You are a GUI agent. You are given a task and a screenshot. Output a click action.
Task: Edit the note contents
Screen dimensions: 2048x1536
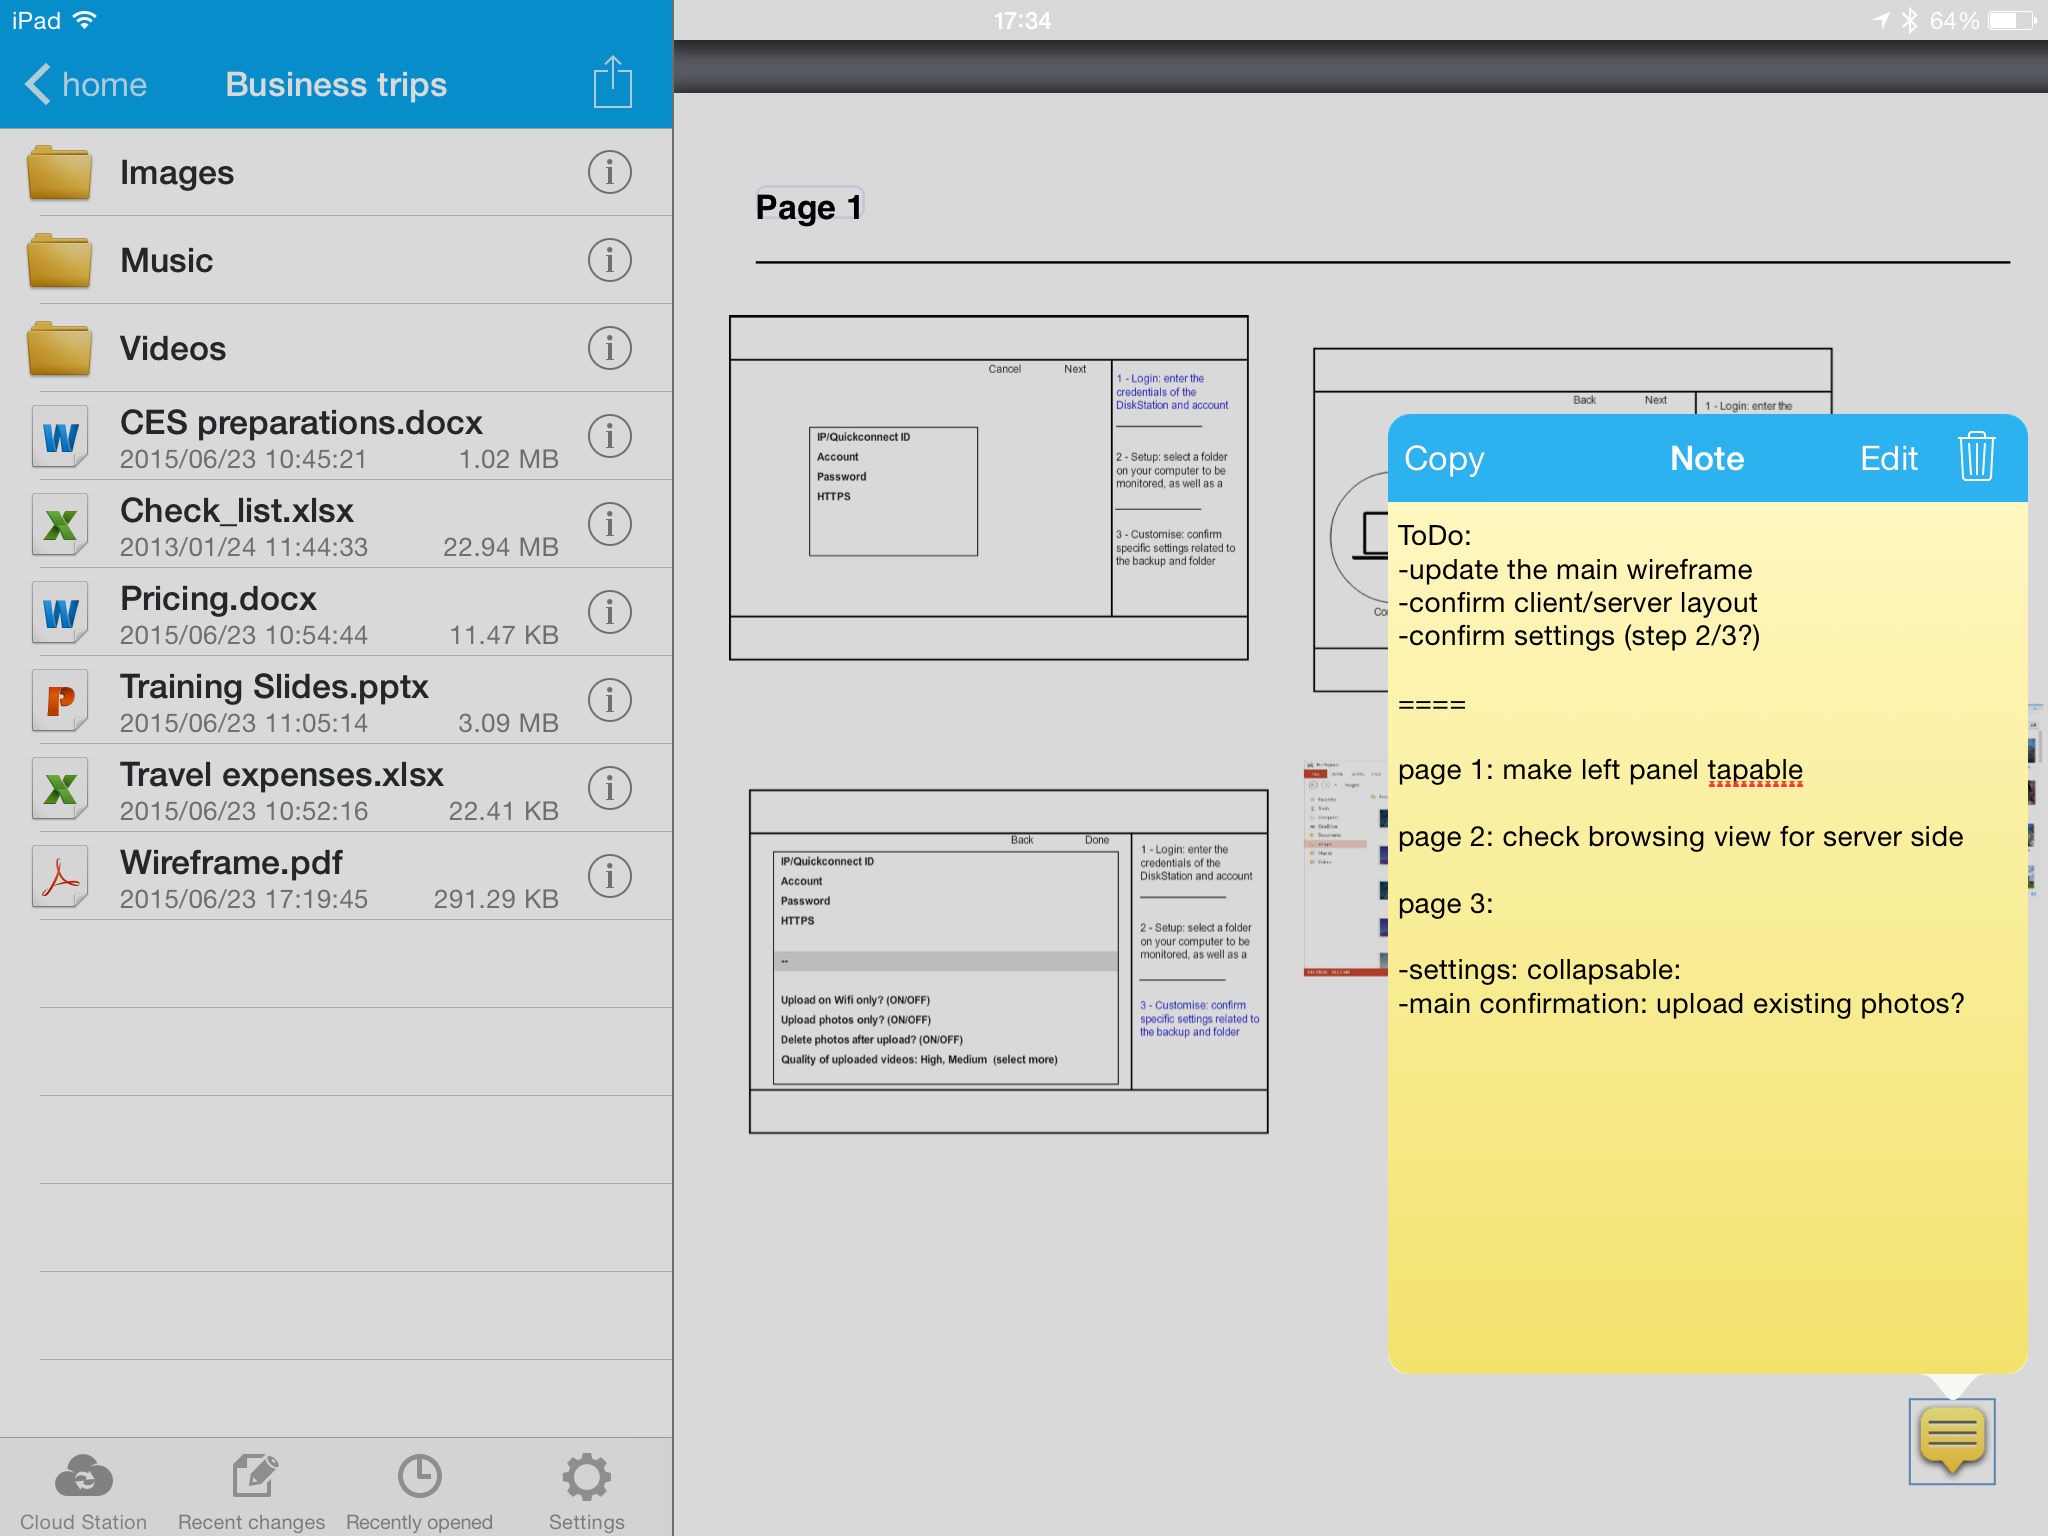pyautogui.click(x=1888, y=458)
